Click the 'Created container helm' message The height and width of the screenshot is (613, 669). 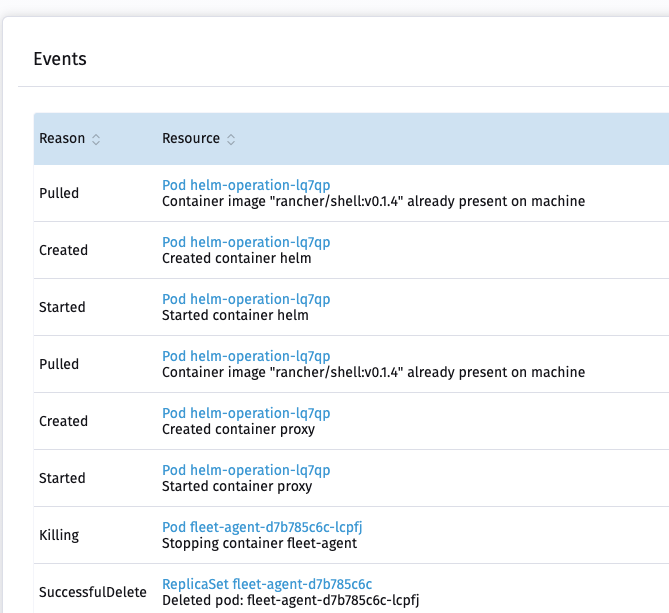pyautogui.click(x=236, y=259)
